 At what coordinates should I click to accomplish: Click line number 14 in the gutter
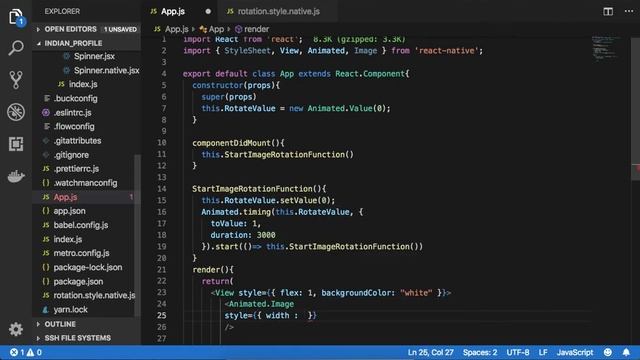(x=162, y=189)
